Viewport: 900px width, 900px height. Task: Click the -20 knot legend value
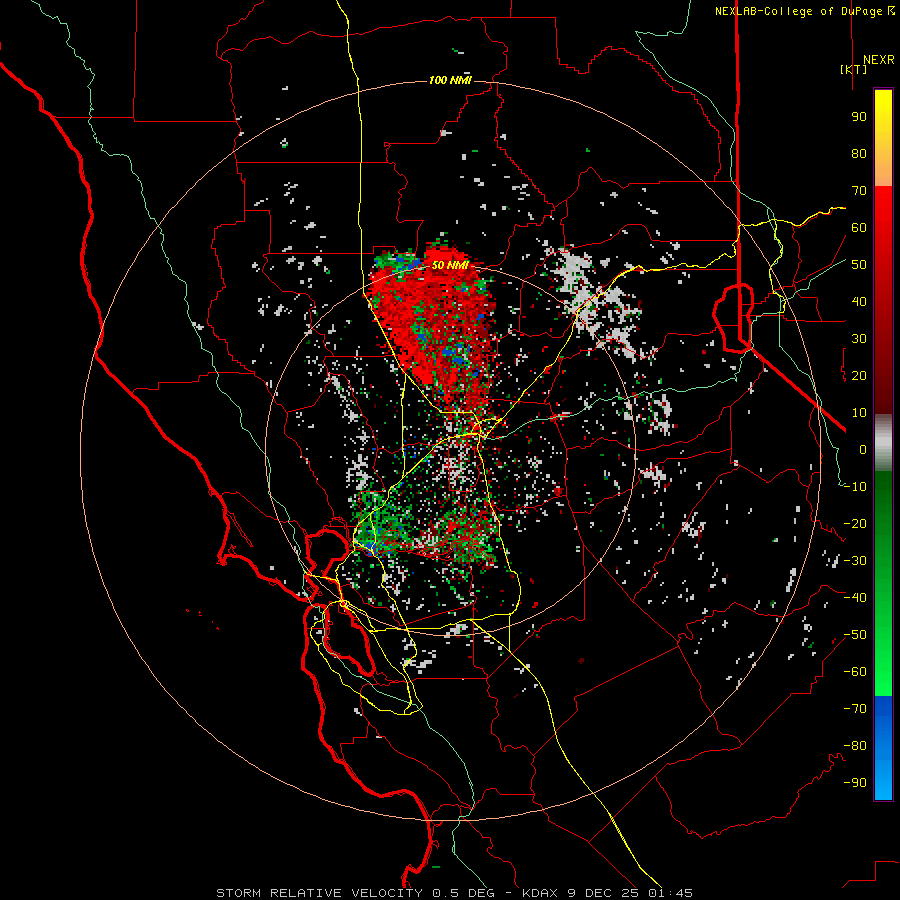point(855,524)
